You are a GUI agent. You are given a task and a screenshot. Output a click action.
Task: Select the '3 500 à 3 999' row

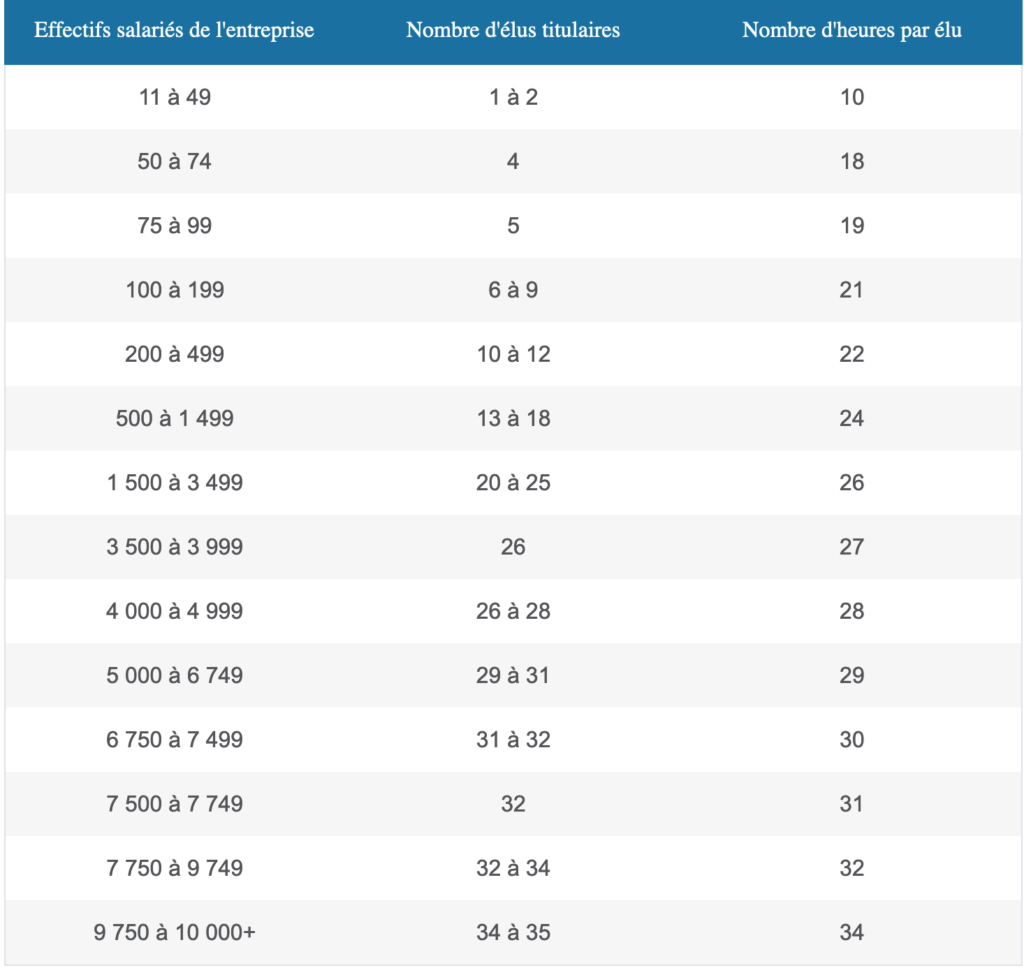click(513, 547)
